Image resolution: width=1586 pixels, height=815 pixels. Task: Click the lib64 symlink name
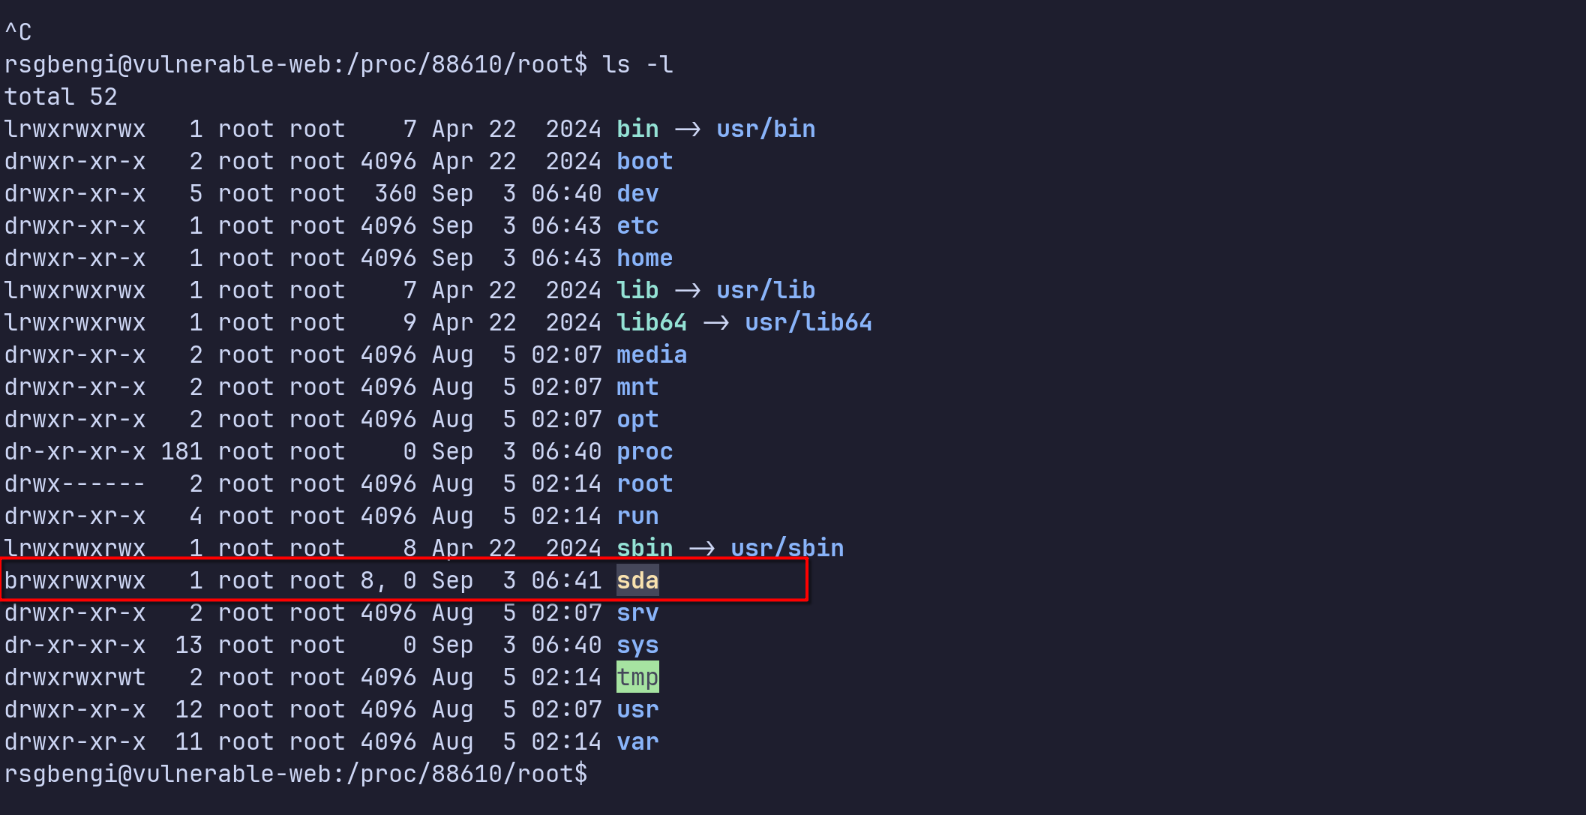pos(651,323)
